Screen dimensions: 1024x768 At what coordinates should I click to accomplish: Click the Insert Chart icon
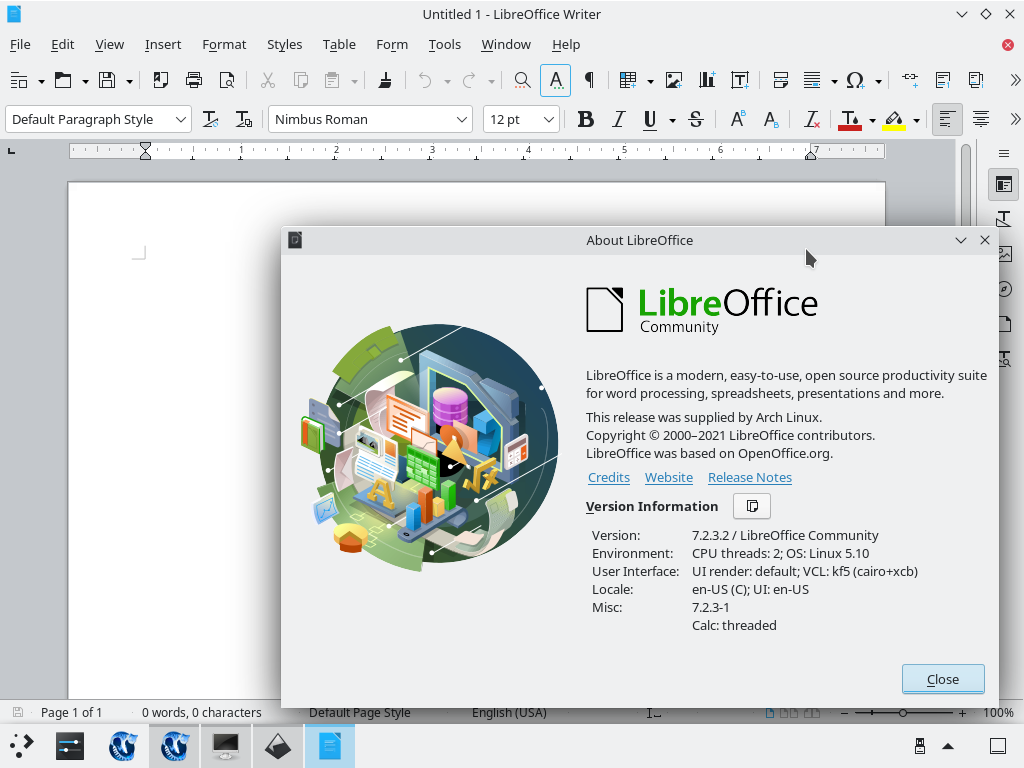click(707, 80)
